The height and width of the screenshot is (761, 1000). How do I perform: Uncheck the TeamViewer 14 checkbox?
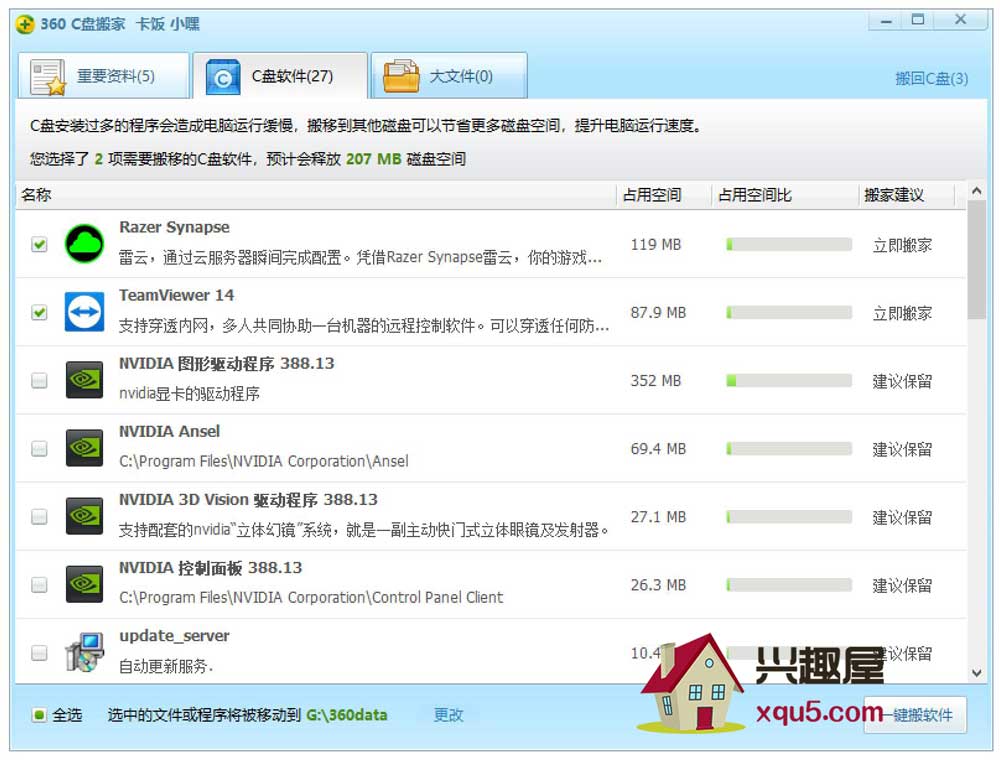40,313
